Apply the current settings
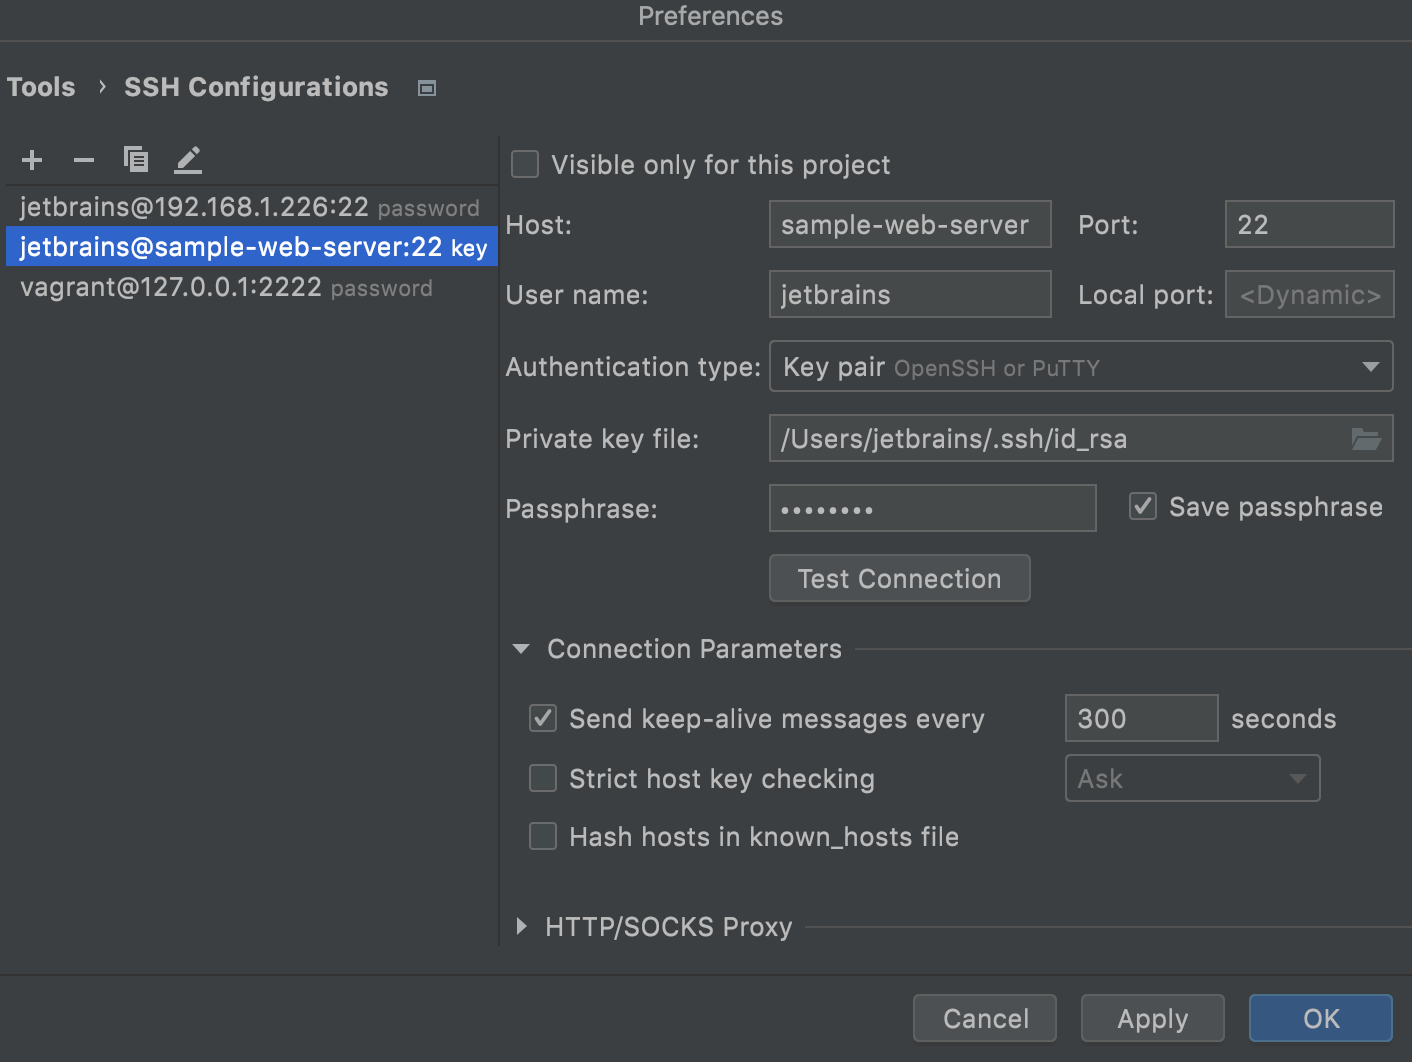 click(1152, 1018)
